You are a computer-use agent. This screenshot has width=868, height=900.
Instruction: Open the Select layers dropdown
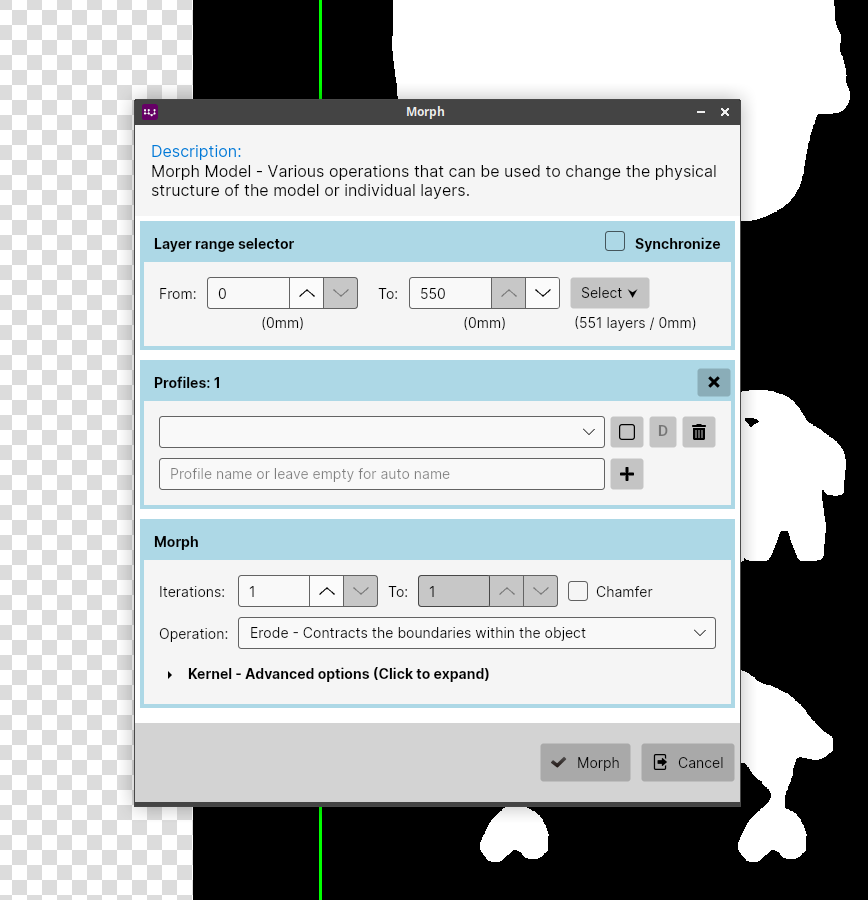(x=609, y=292)
